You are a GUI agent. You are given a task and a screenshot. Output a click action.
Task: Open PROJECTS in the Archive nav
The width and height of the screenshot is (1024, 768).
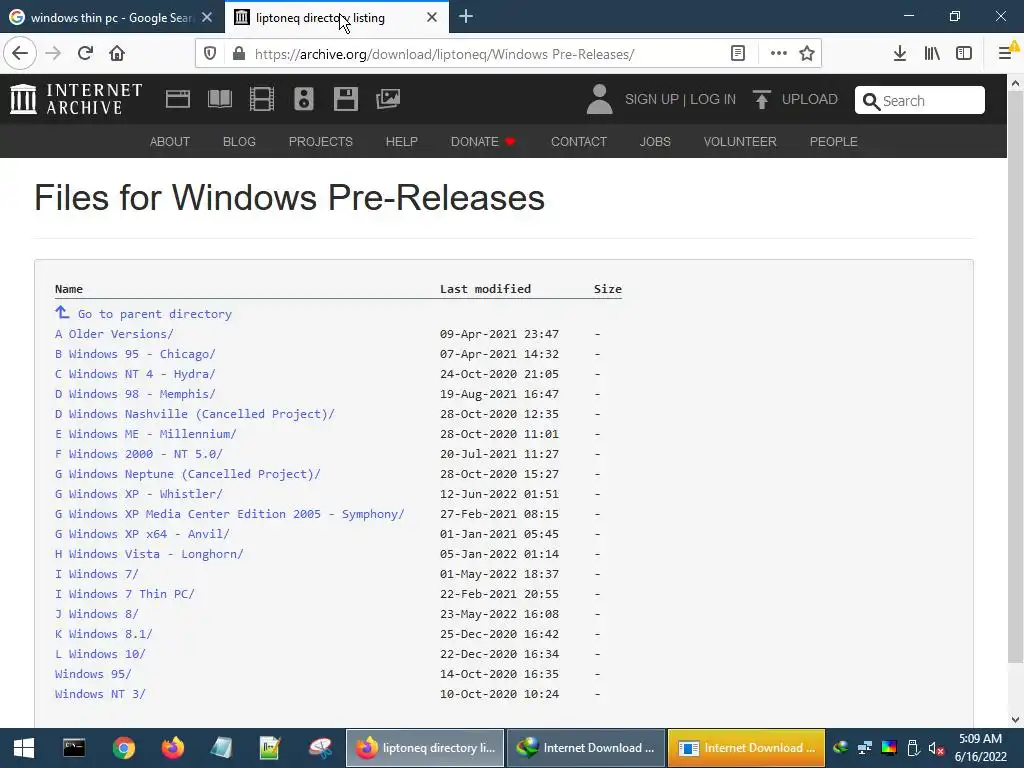pos(321,142)
